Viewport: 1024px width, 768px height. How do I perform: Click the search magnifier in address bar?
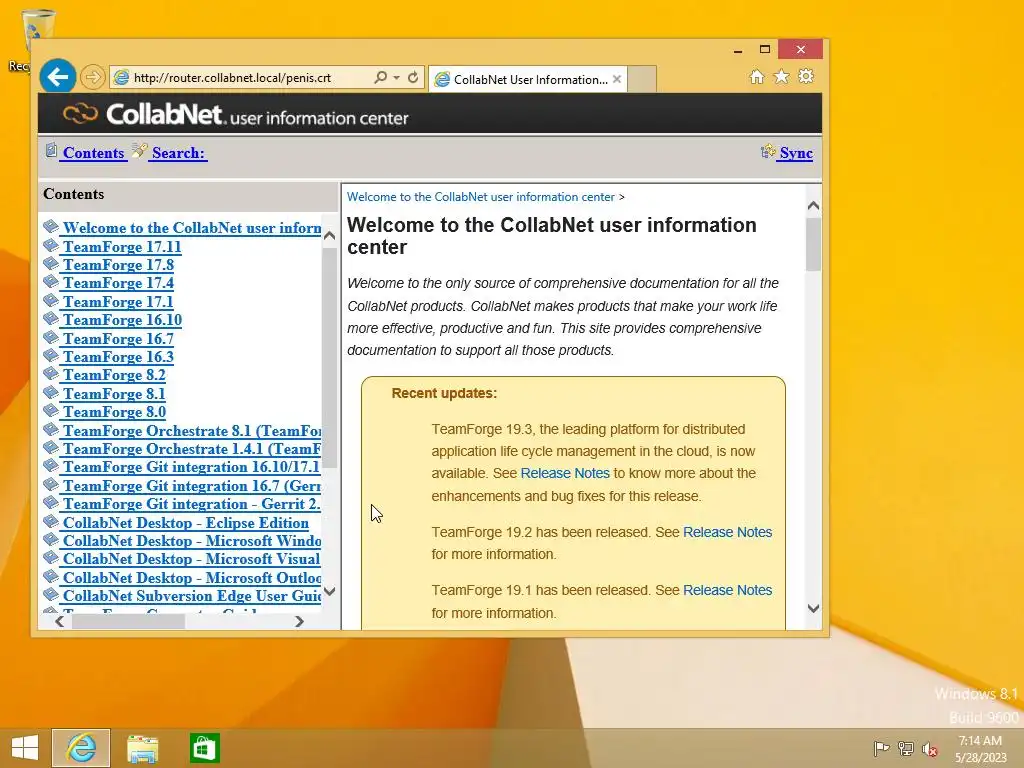click(x=380, y=77)
